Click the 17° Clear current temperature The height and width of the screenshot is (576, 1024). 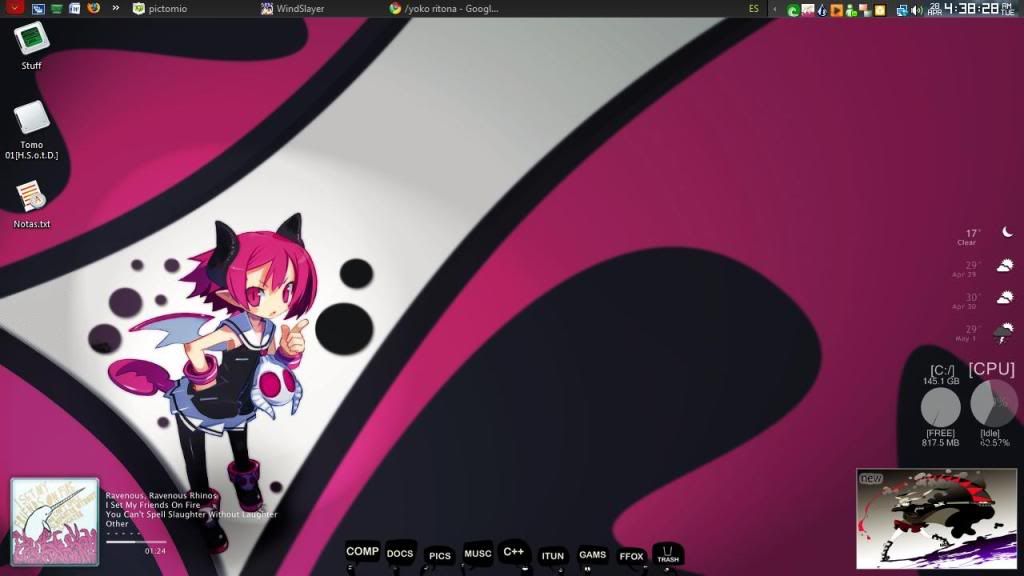(969, 236)
